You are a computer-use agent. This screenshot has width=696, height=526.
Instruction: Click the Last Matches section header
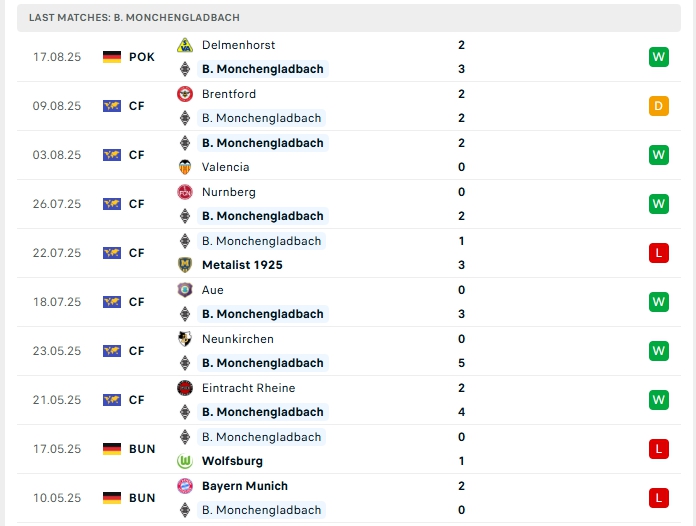pos(134,18)
